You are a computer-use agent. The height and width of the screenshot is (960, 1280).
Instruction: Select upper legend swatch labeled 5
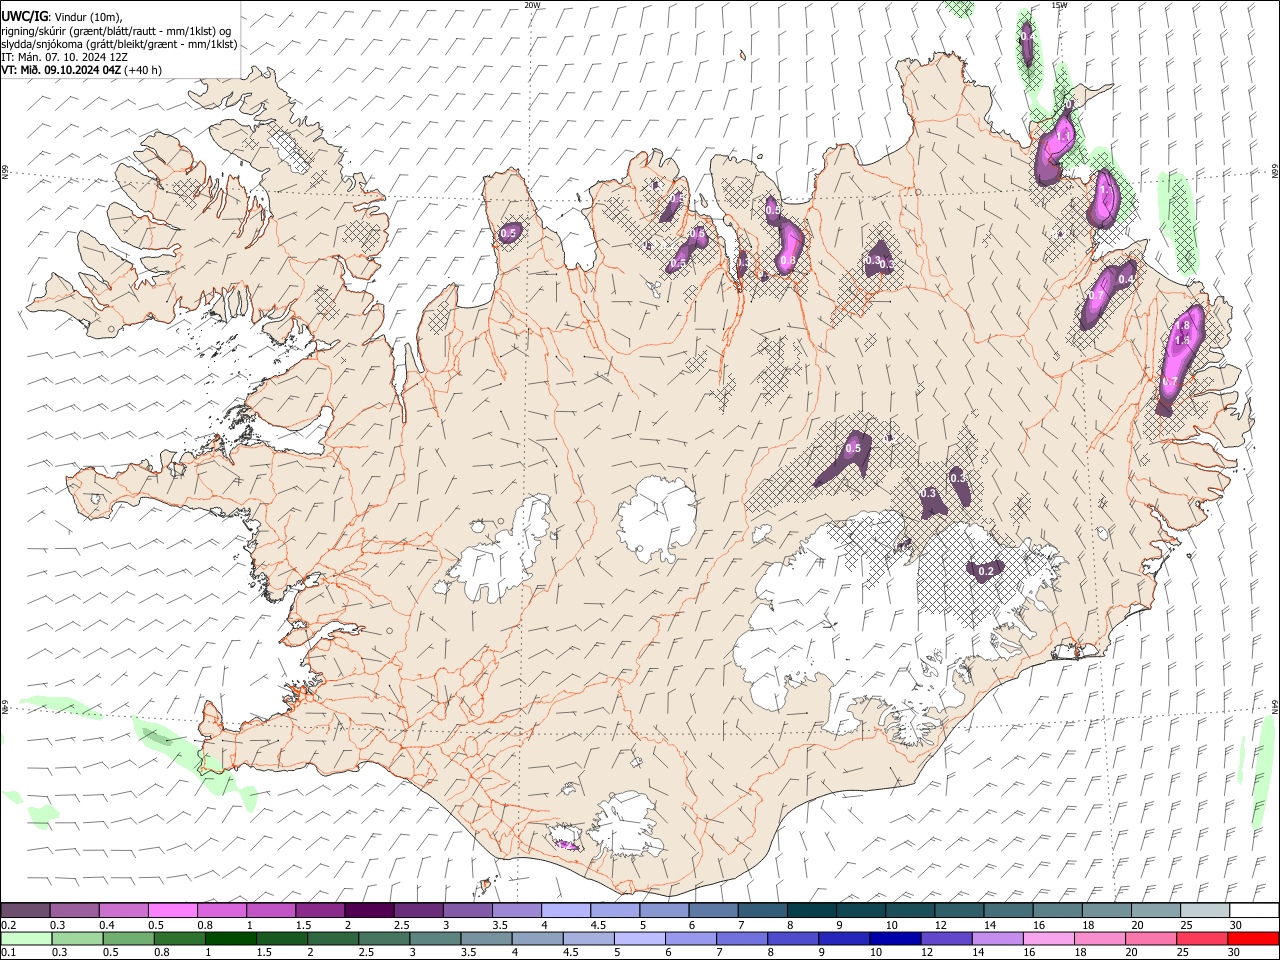point(663,910)
